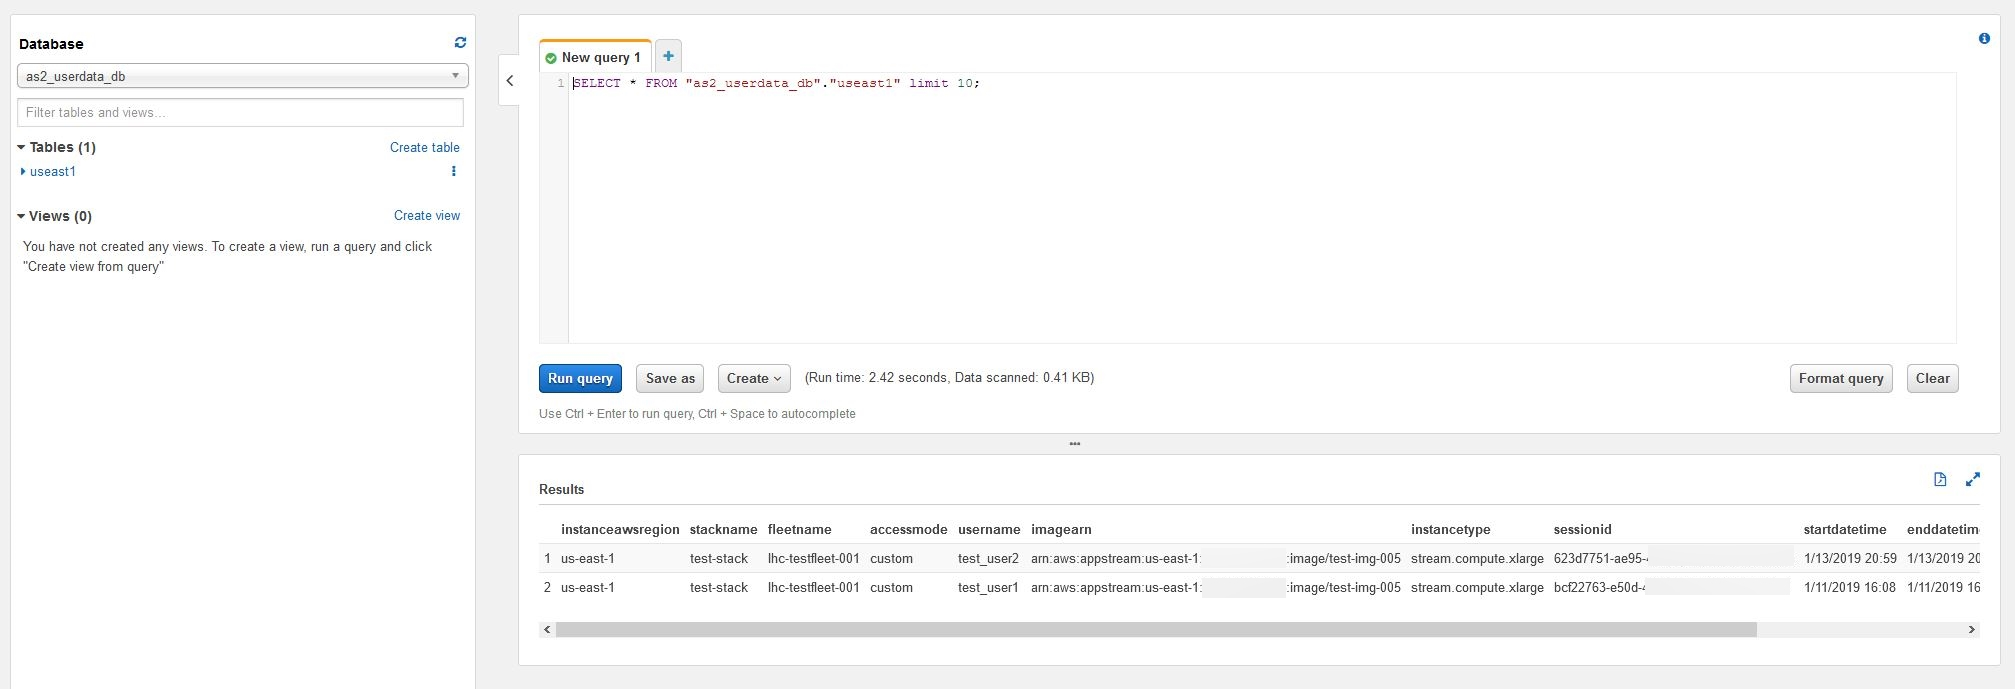Click the instancetype column header

1451,529
